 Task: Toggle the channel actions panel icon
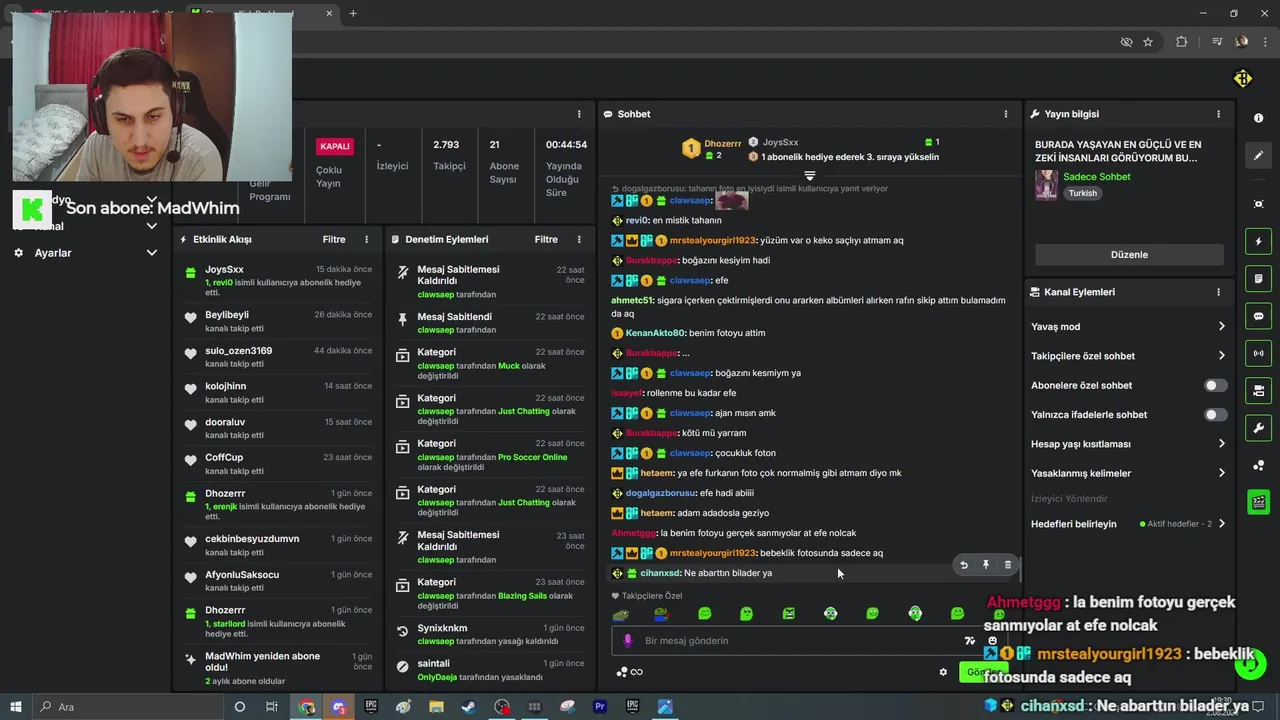coord(1258,390)
